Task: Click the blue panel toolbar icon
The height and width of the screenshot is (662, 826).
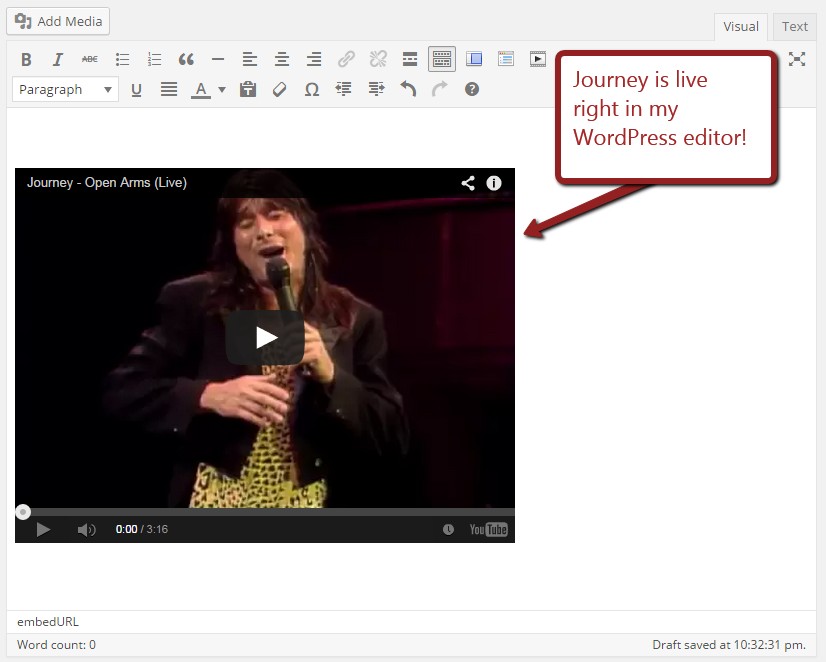Action: tap(474, 59)
